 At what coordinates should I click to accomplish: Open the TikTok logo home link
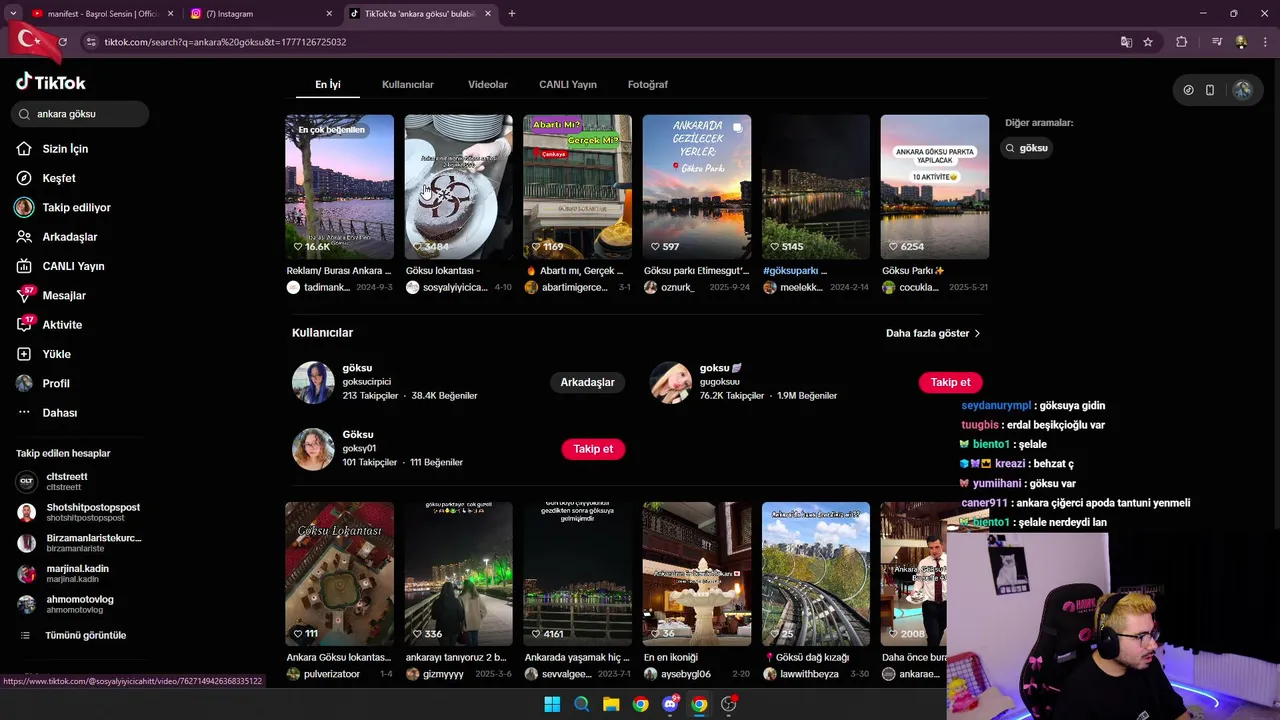coord(51,82)
